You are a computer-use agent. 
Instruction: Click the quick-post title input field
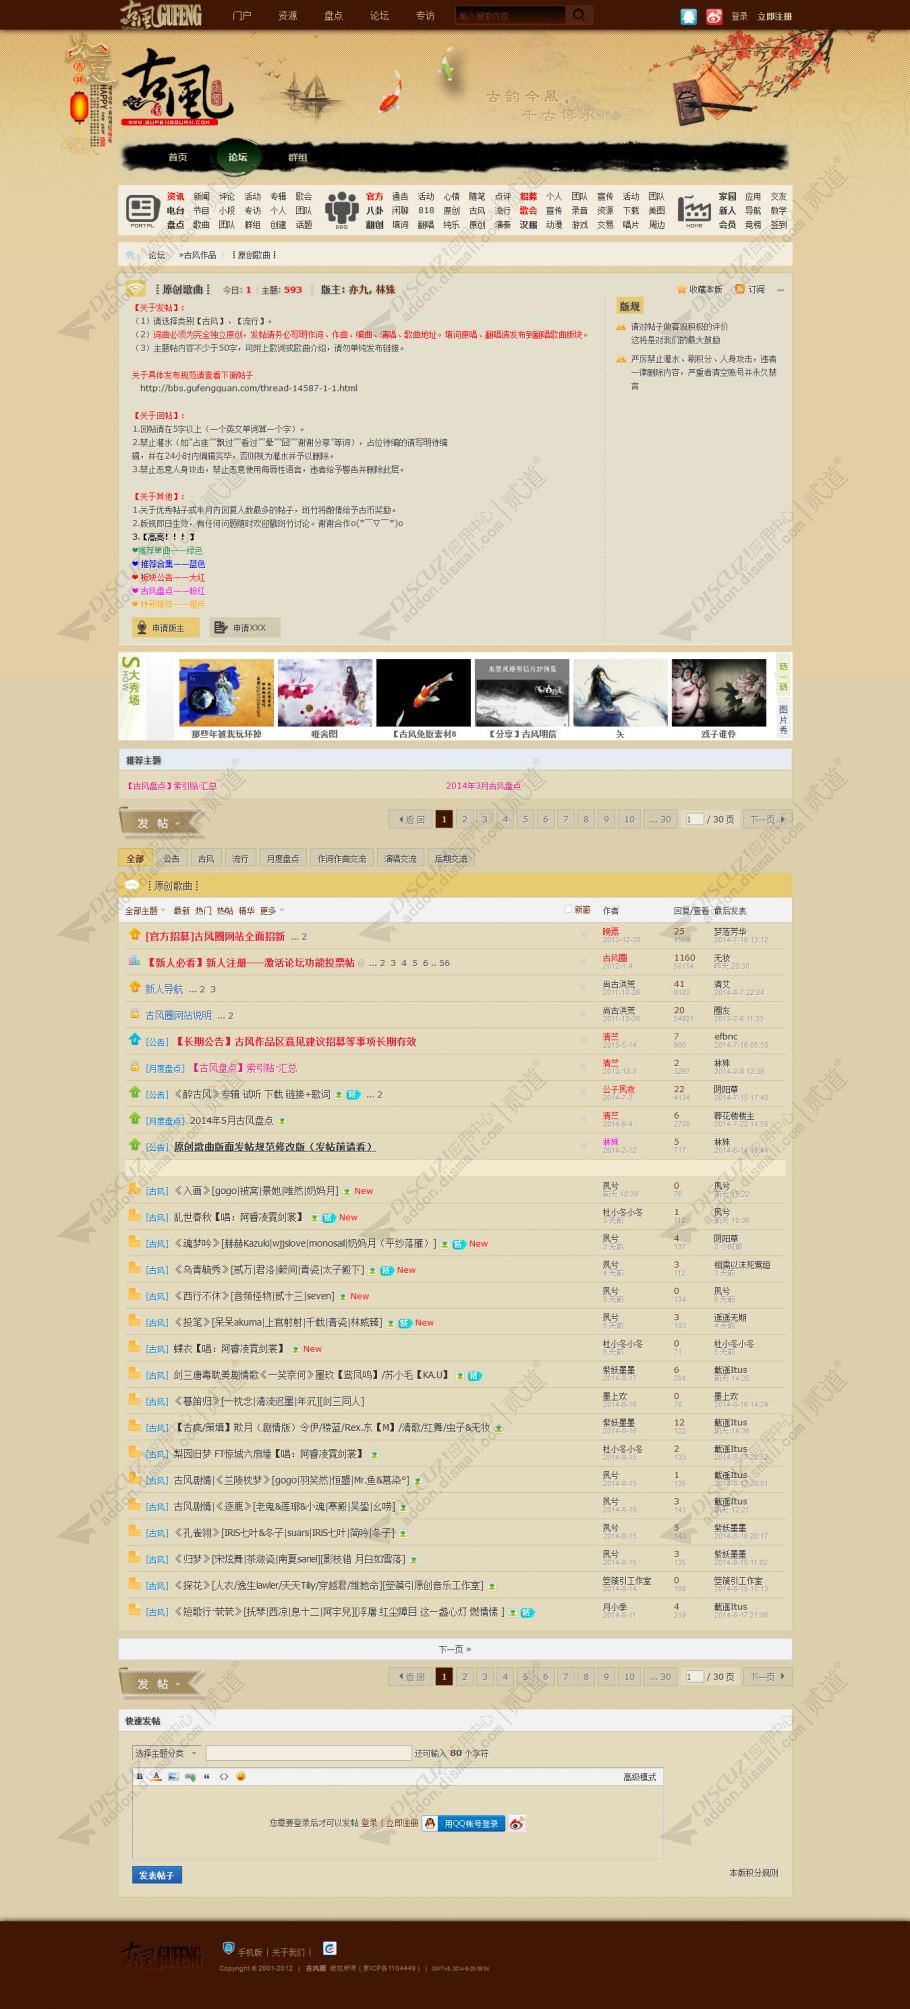[x=309, y=1752]
